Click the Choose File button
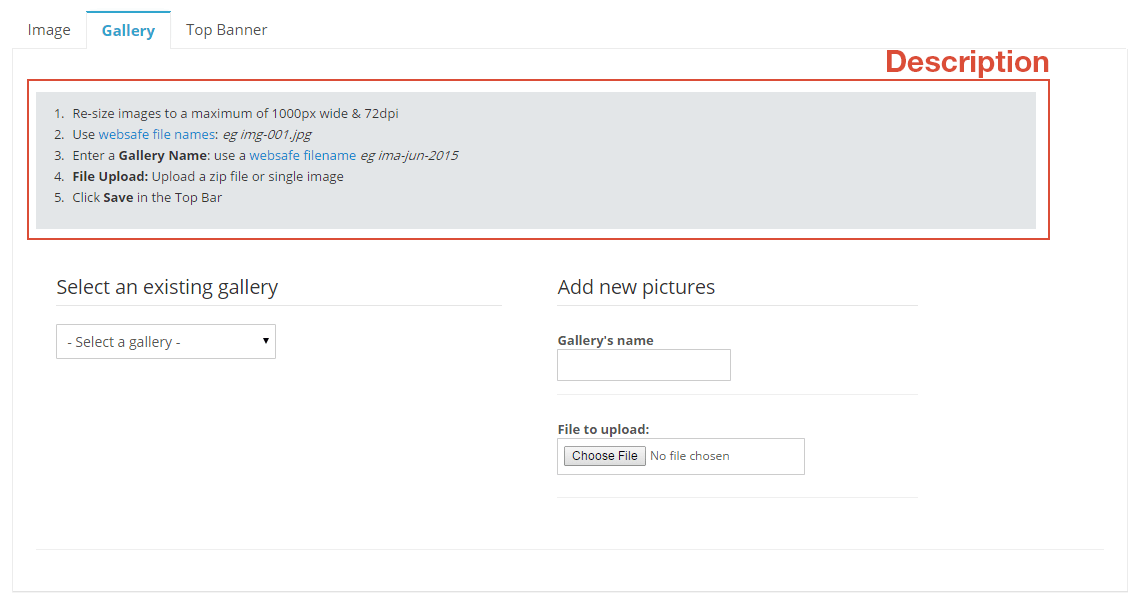Screen dimensions: 1139x599 tap(604, 456)
